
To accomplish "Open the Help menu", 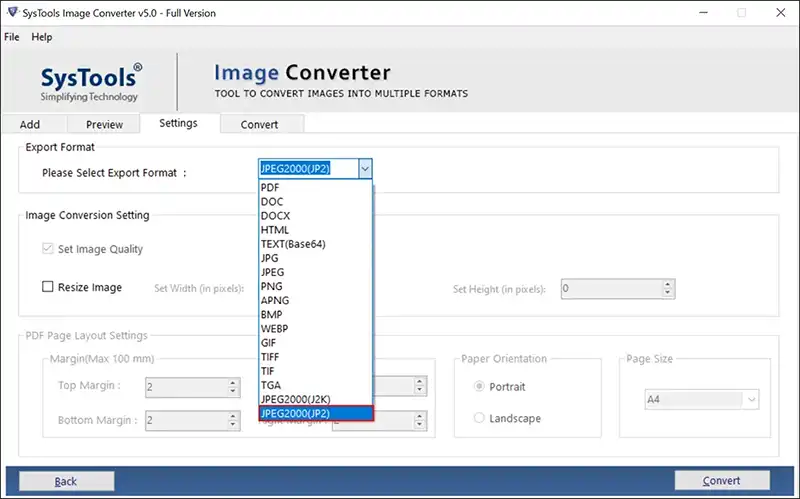I will click(41, 37).
